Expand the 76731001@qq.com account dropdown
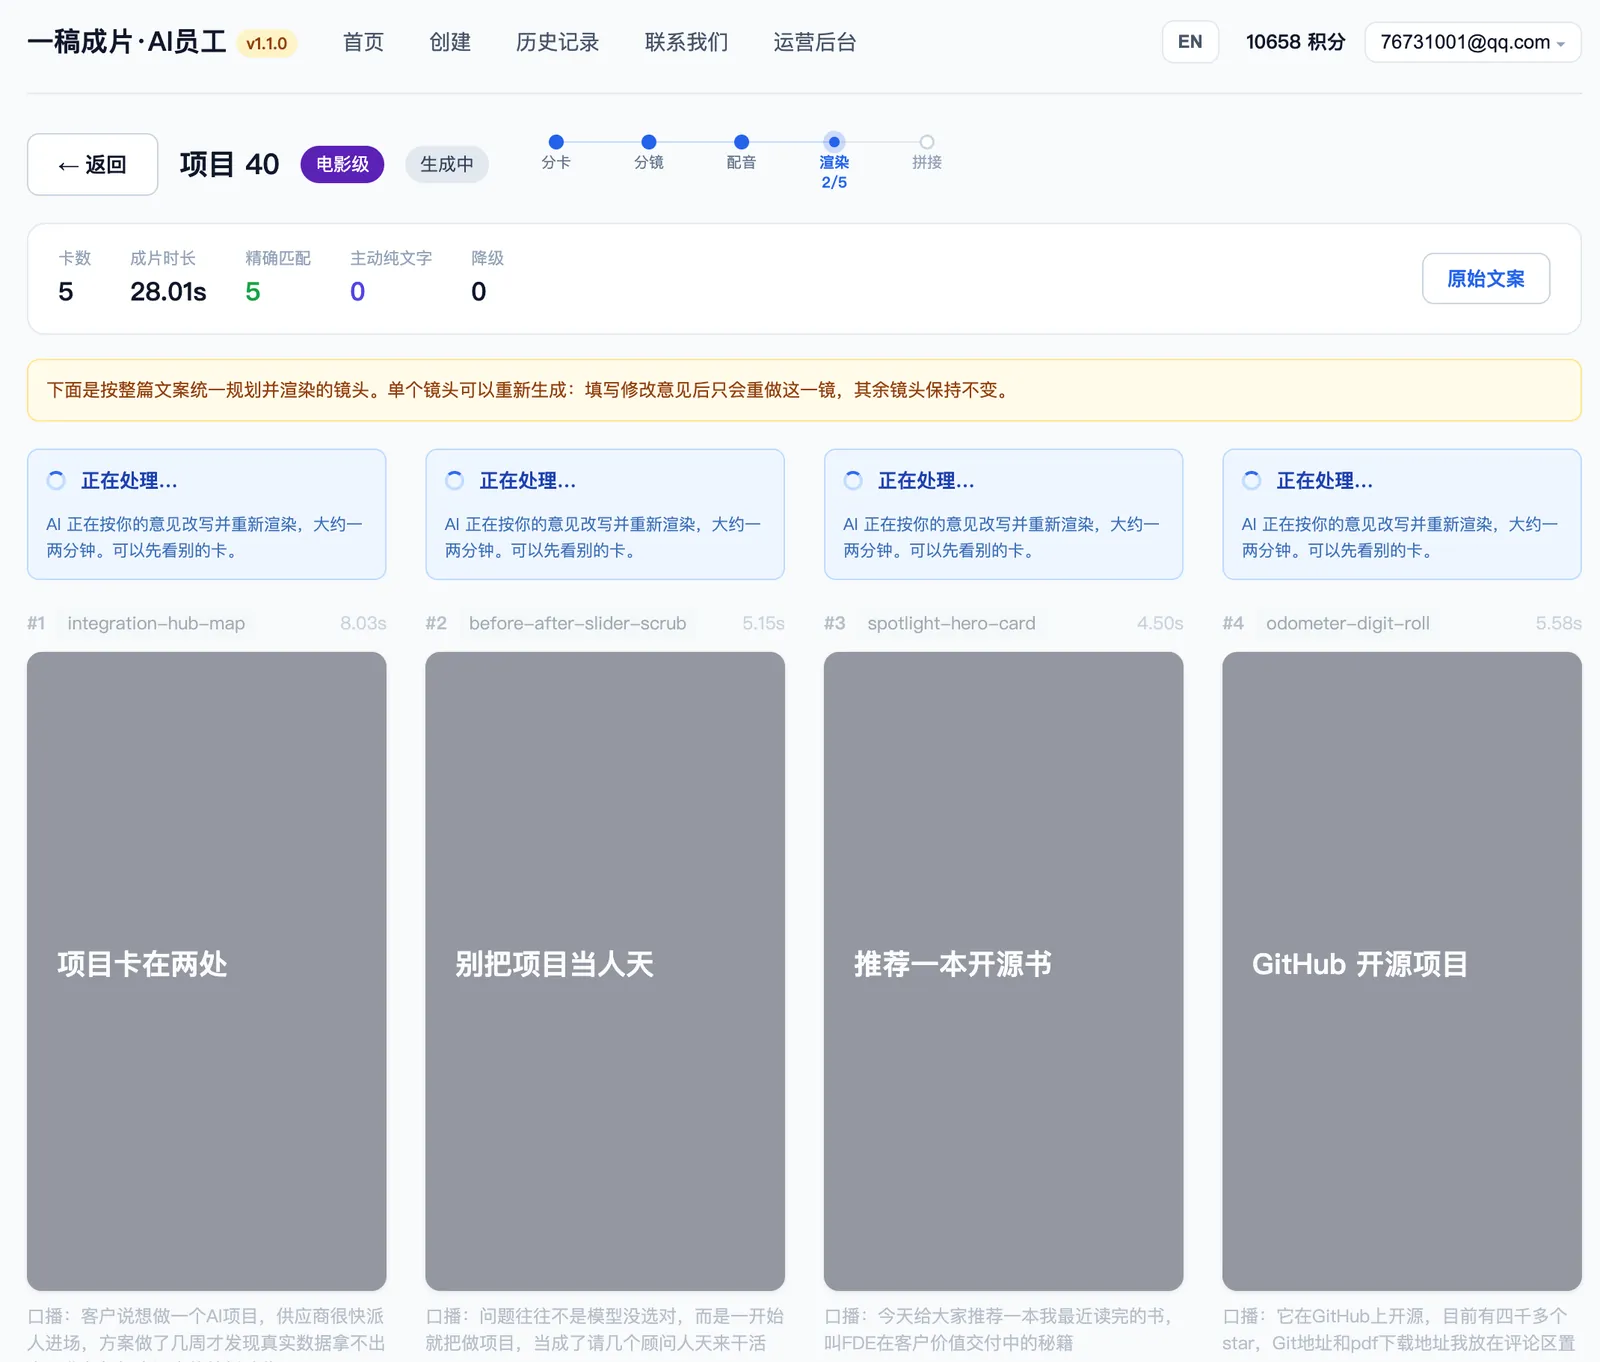Image resolution: width=1600 pixels, height=1362 pixels. click(x=1472, y=42)
